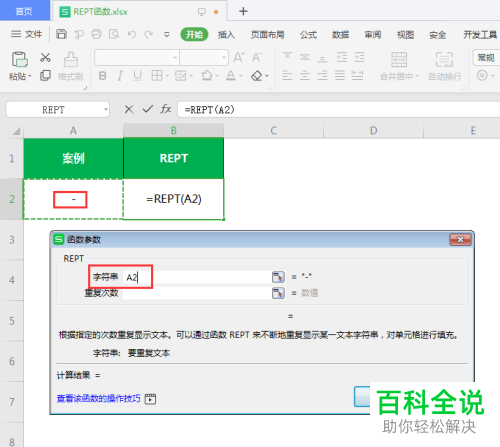Click the font color A icon

tap(231, 76)
